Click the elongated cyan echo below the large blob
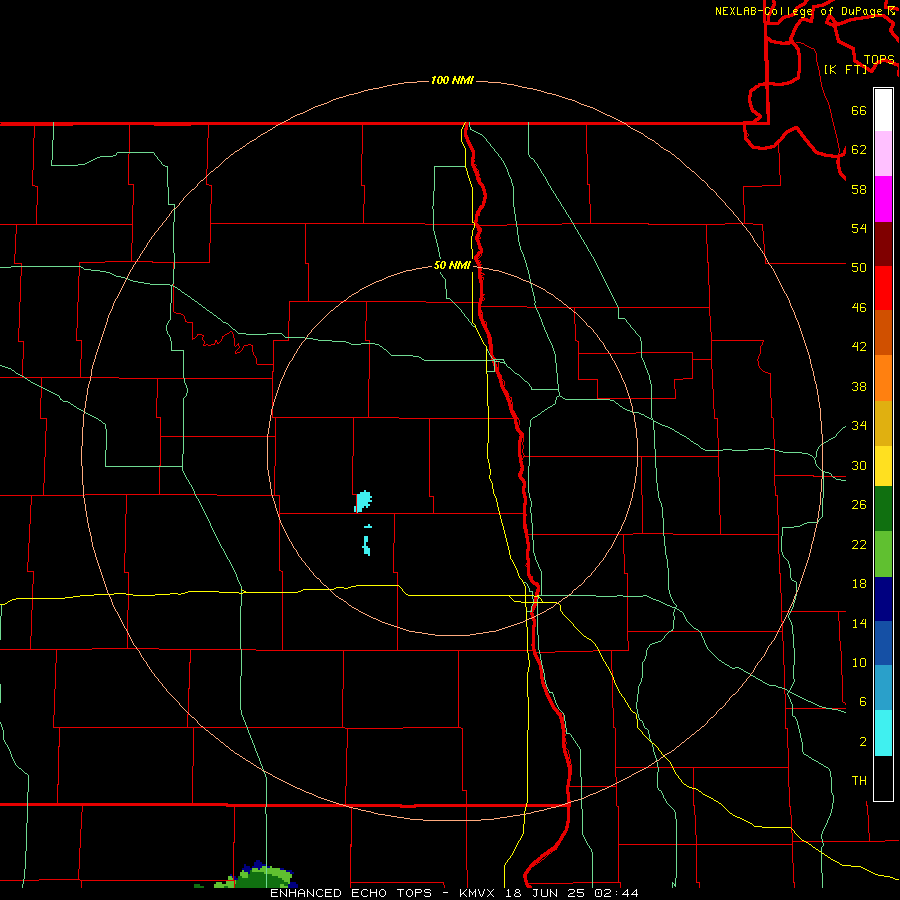Image resolution: width=900 pixels, height=900 pixels. pyautogui.click(x=366, y=545)
